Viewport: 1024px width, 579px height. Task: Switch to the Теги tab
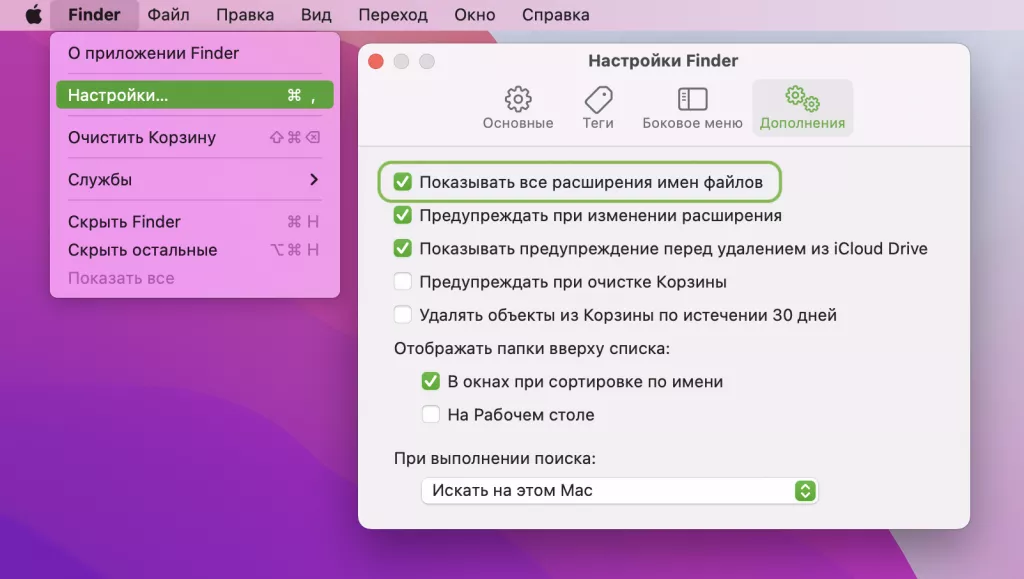coord(597,105)
